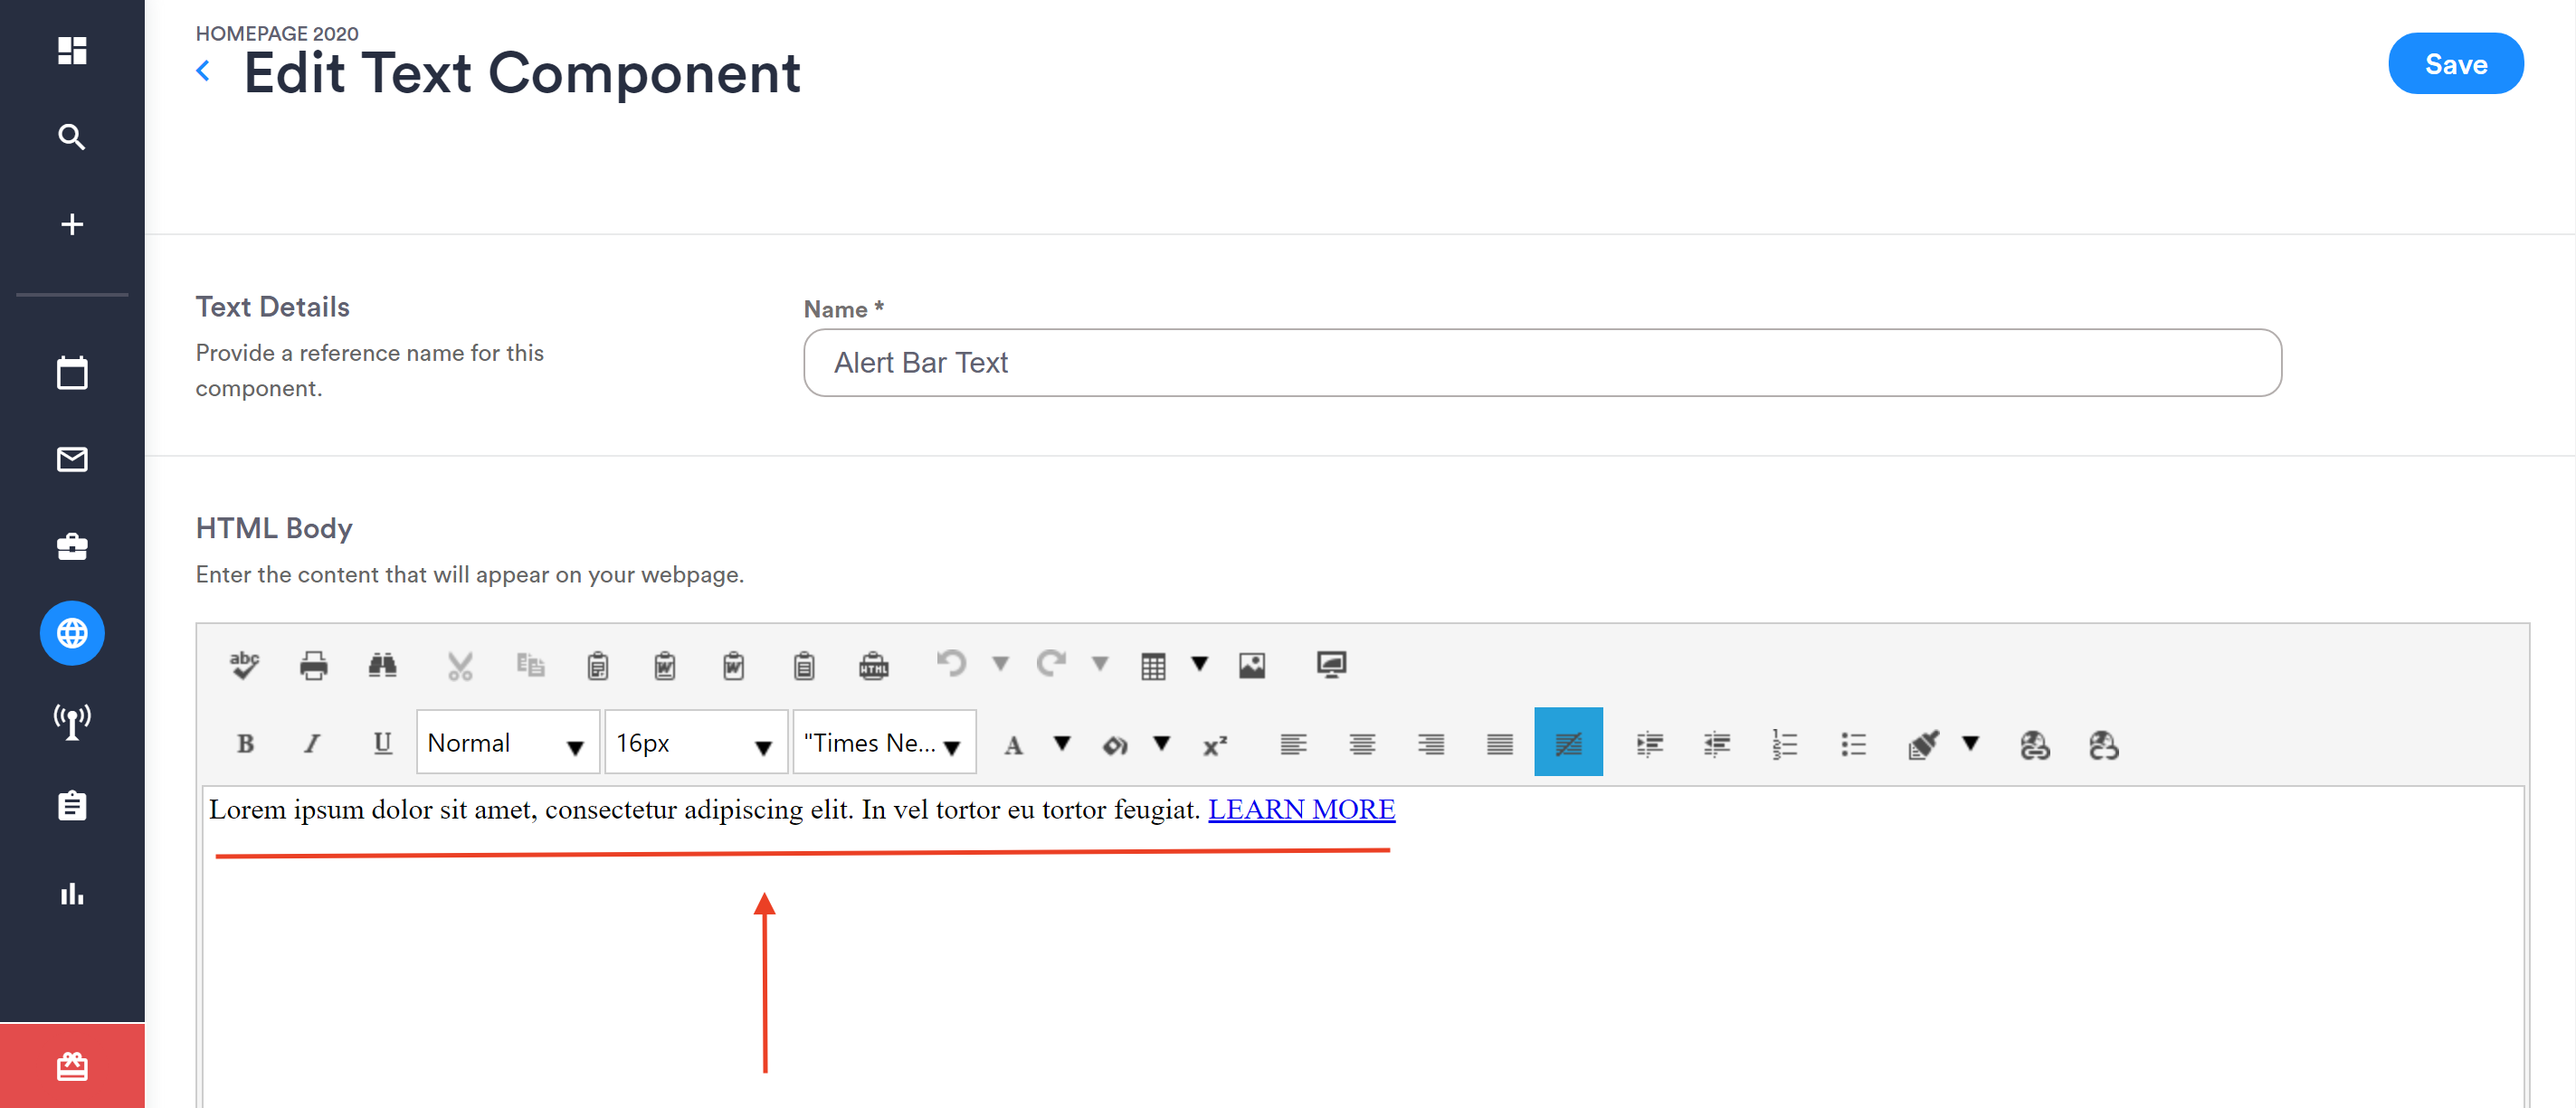Open the Times New Roman font dropdown
This screenshot has width=2576, height=1108.
click(x=885, y=743)
